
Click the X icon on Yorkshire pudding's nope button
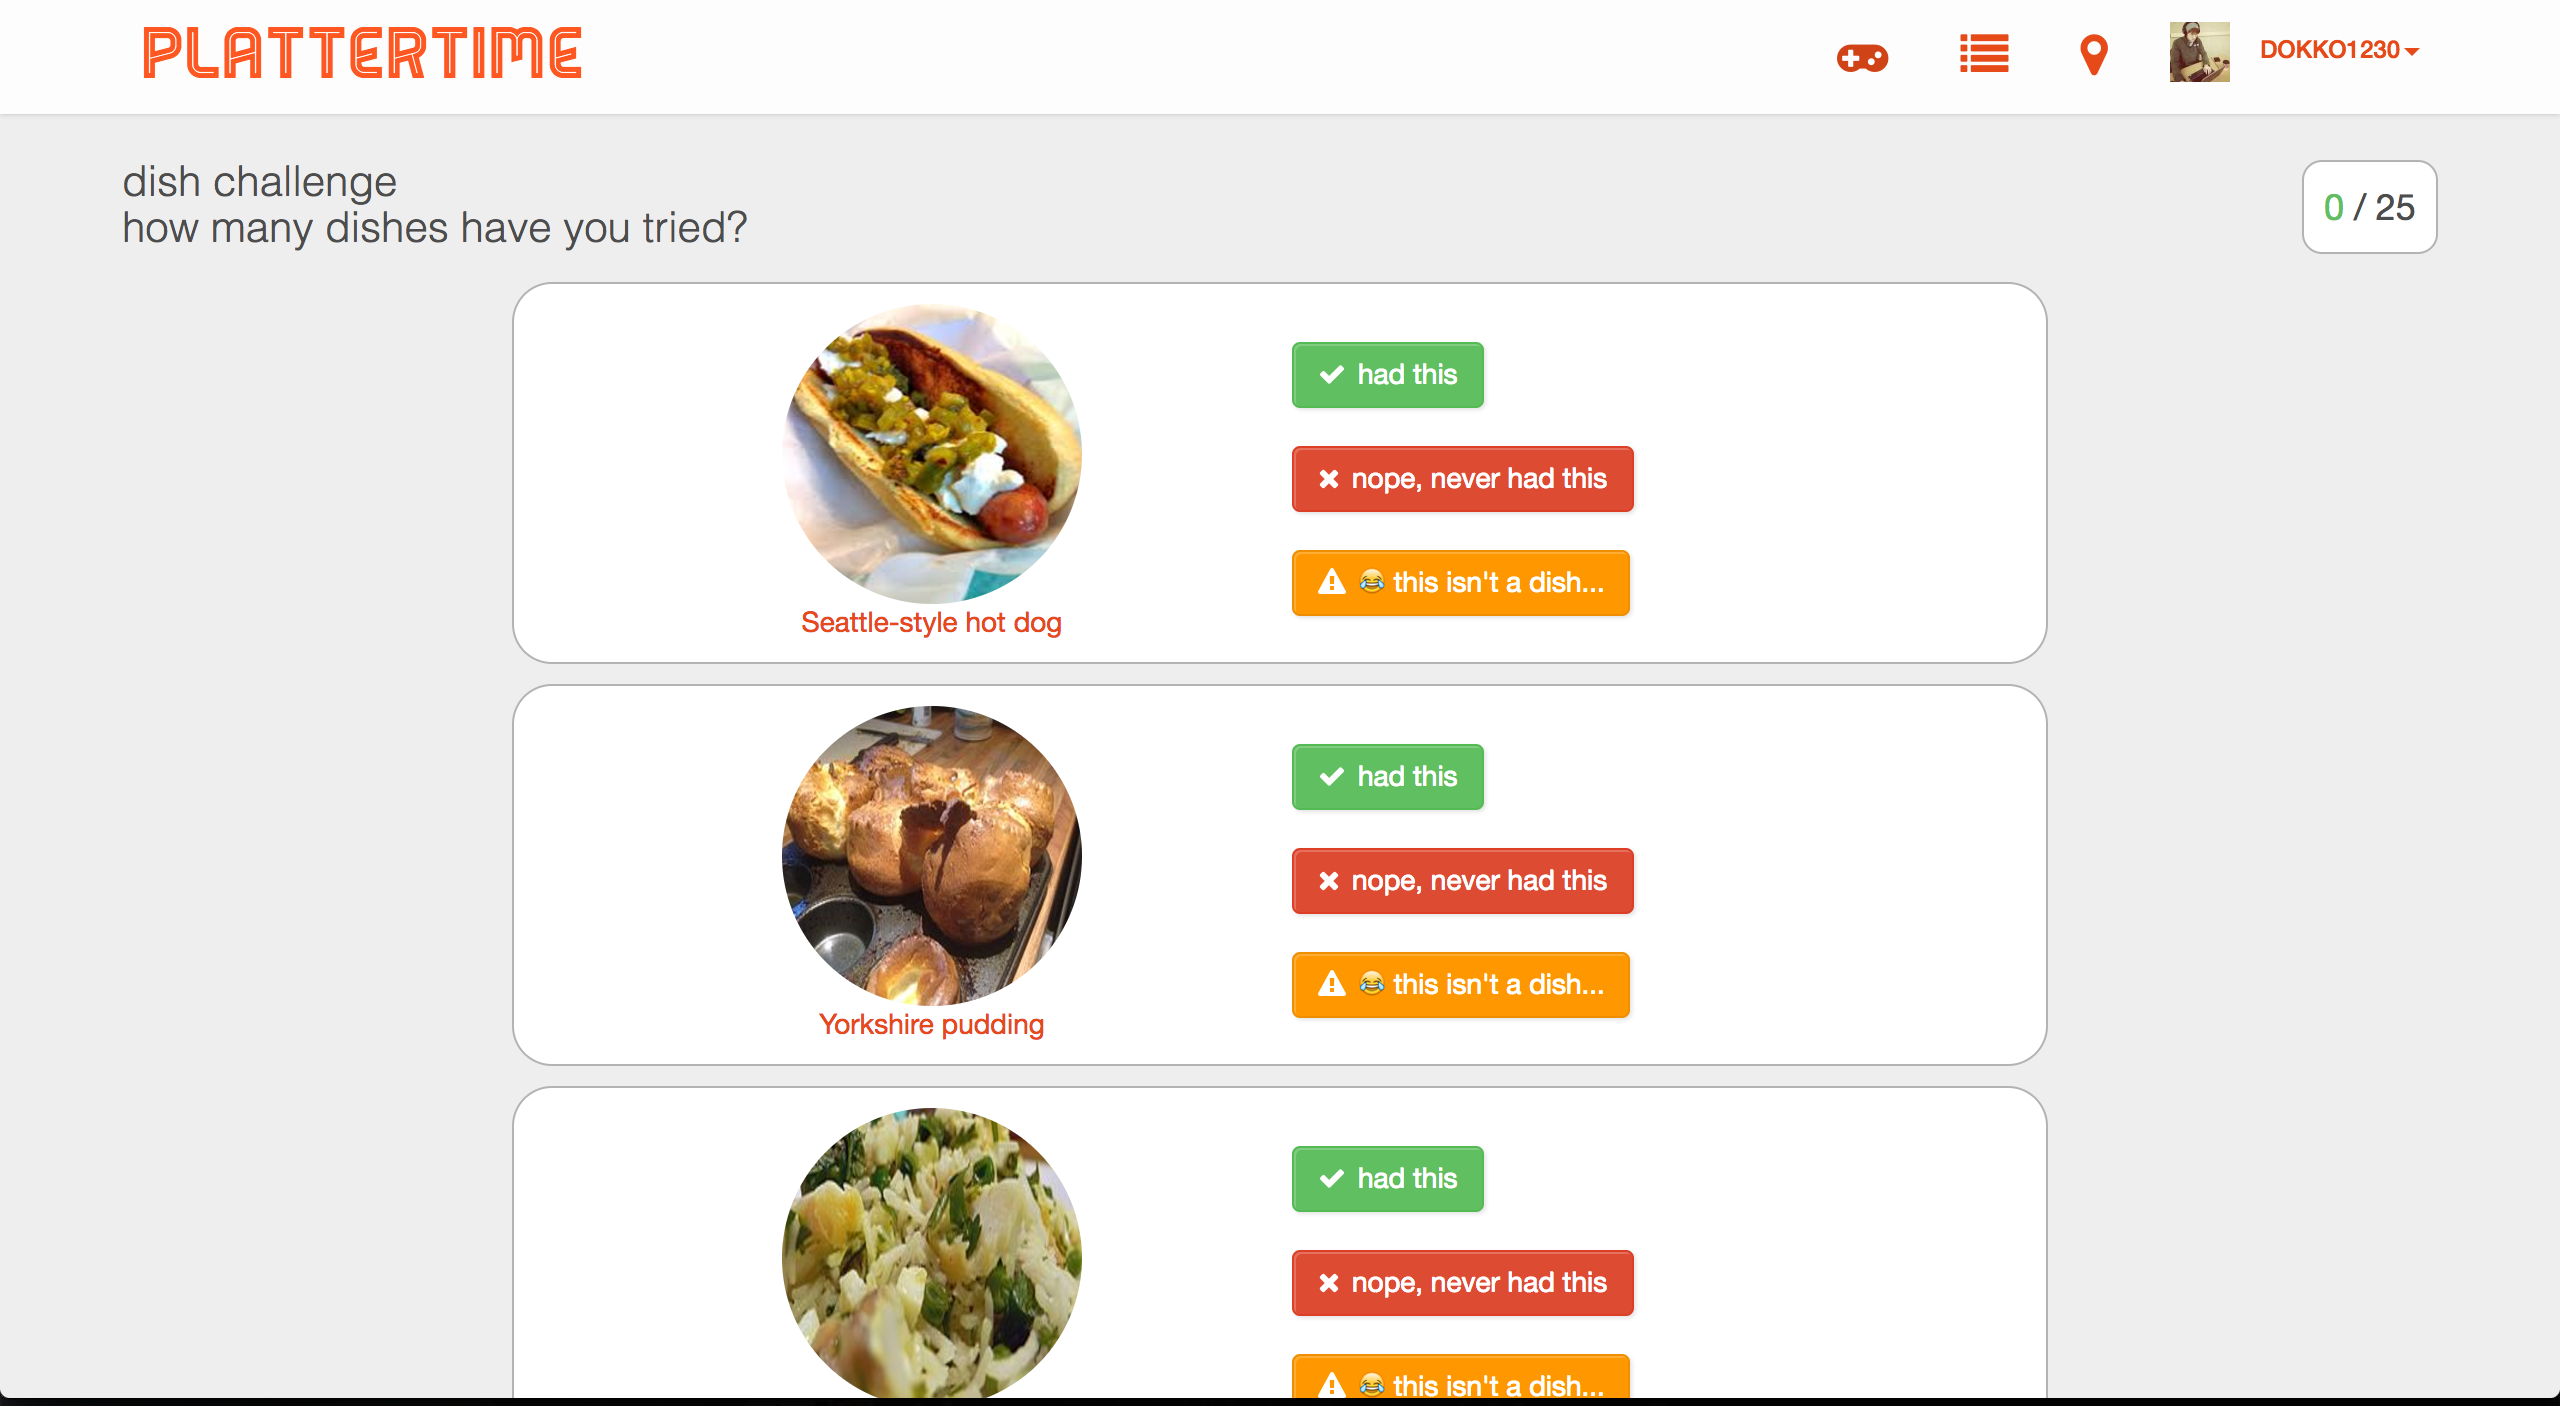[x=1329, y=880]
